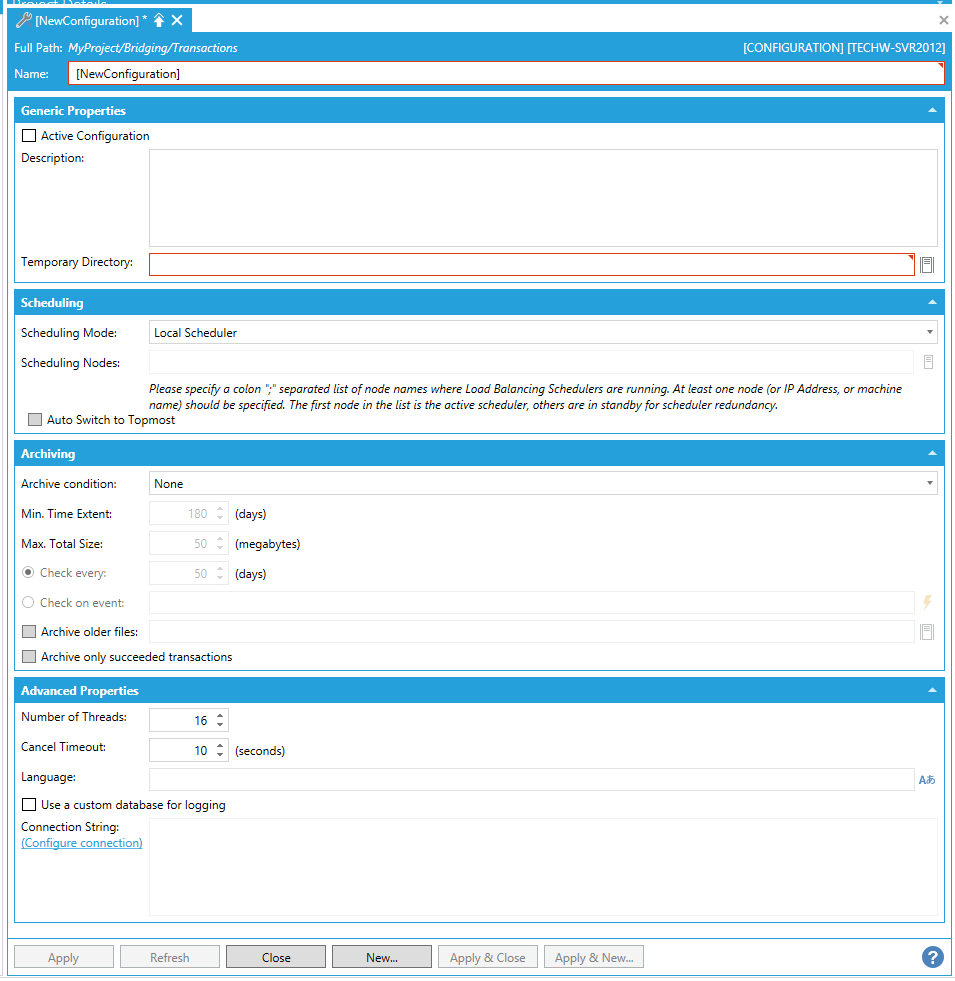Click the Name input field
955x981 pixels.
pyautogui.click(x=505, y=74)
